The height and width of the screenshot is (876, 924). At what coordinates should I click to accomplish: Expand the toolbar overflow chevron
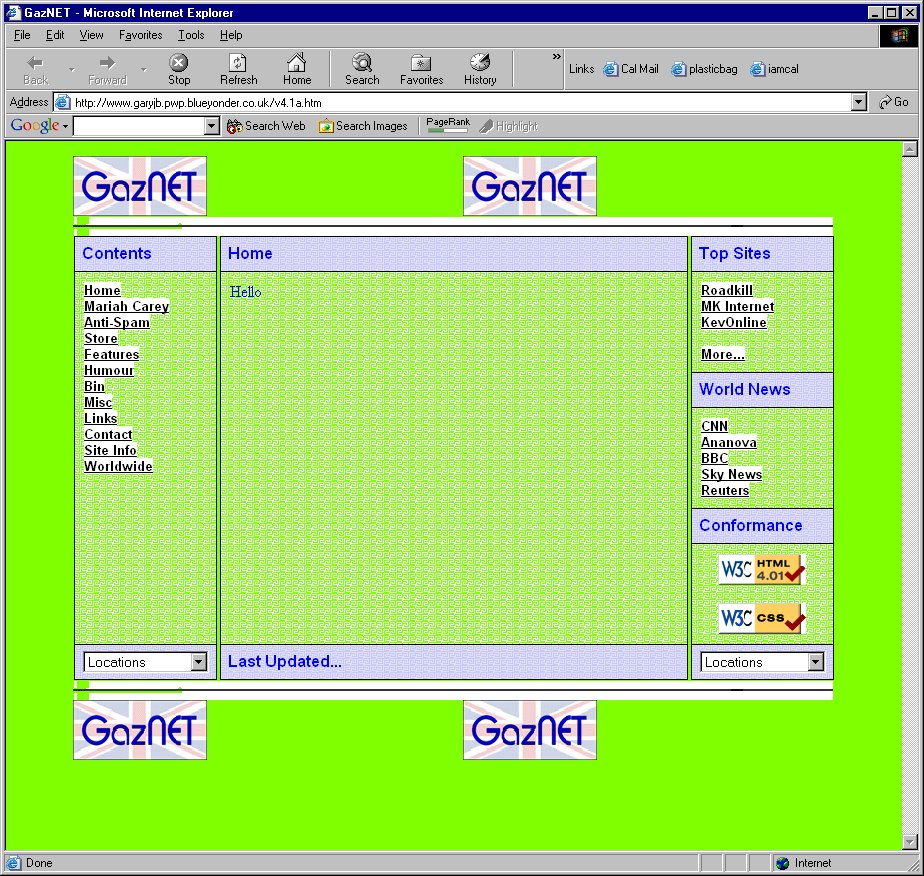(x=556, y=57)
